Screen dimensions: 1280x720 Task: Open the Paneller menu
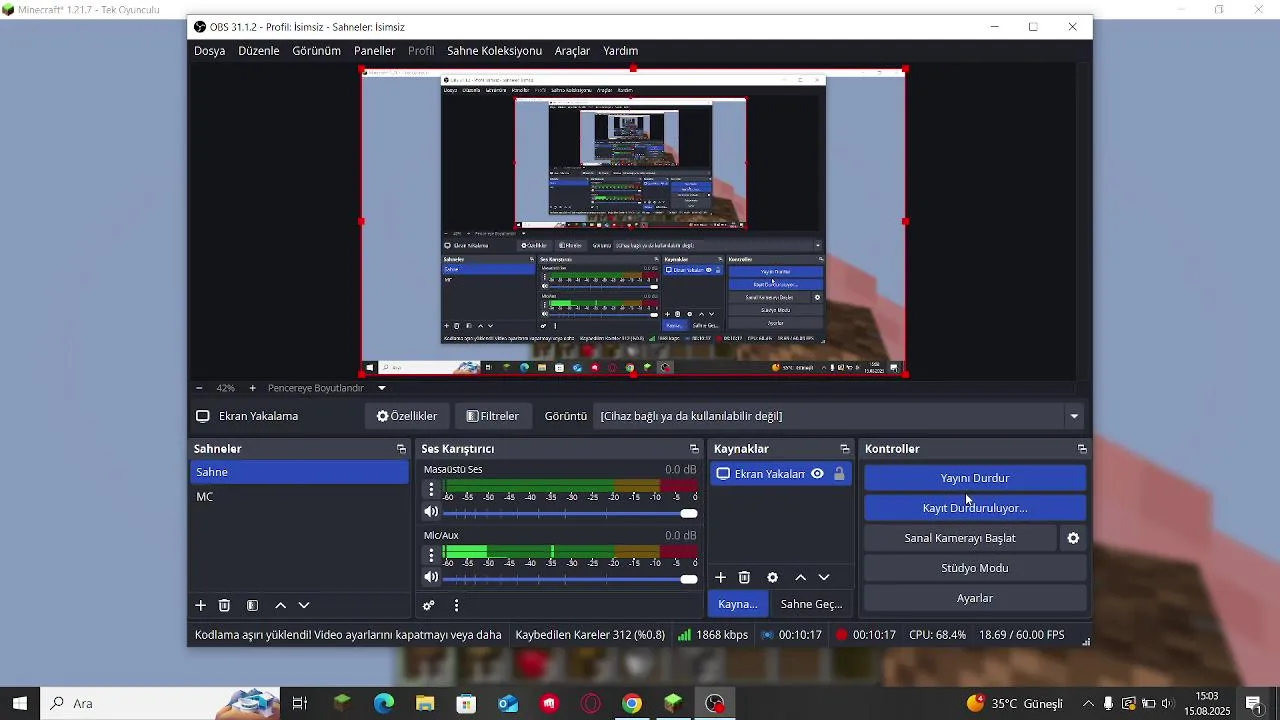374,51
